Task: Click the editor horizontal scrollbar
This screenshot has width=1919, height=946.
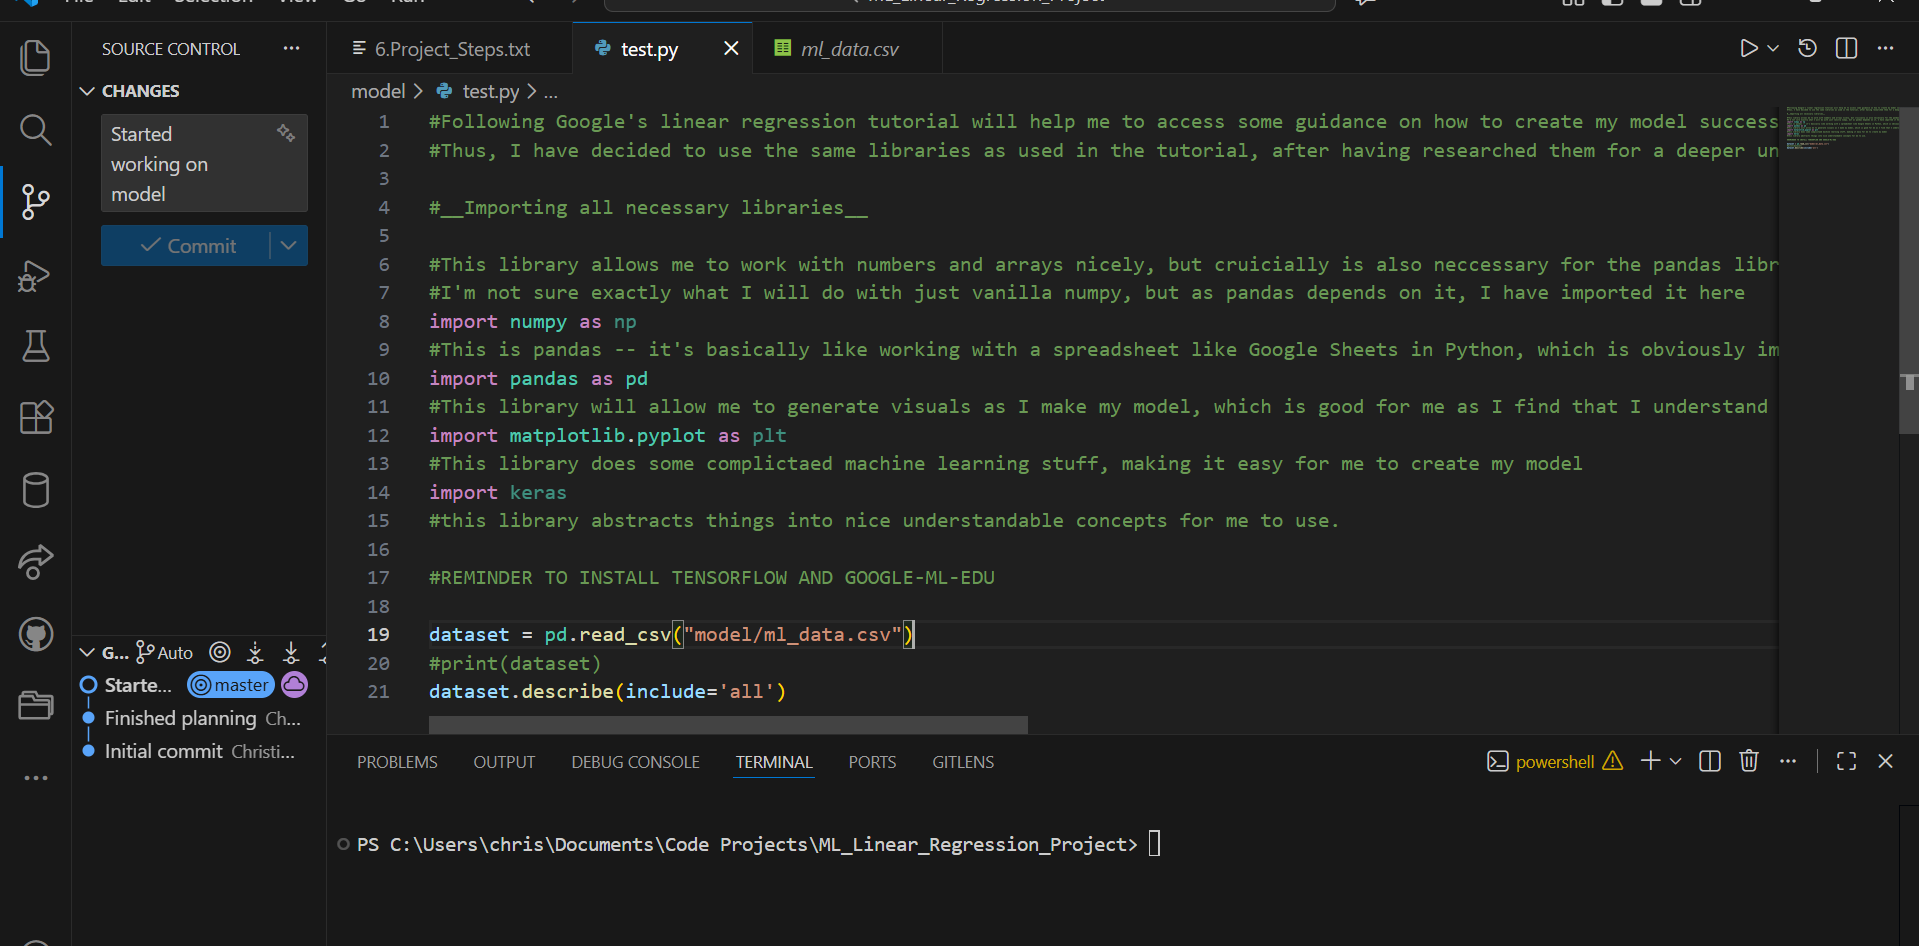Action: coord(727,724)
